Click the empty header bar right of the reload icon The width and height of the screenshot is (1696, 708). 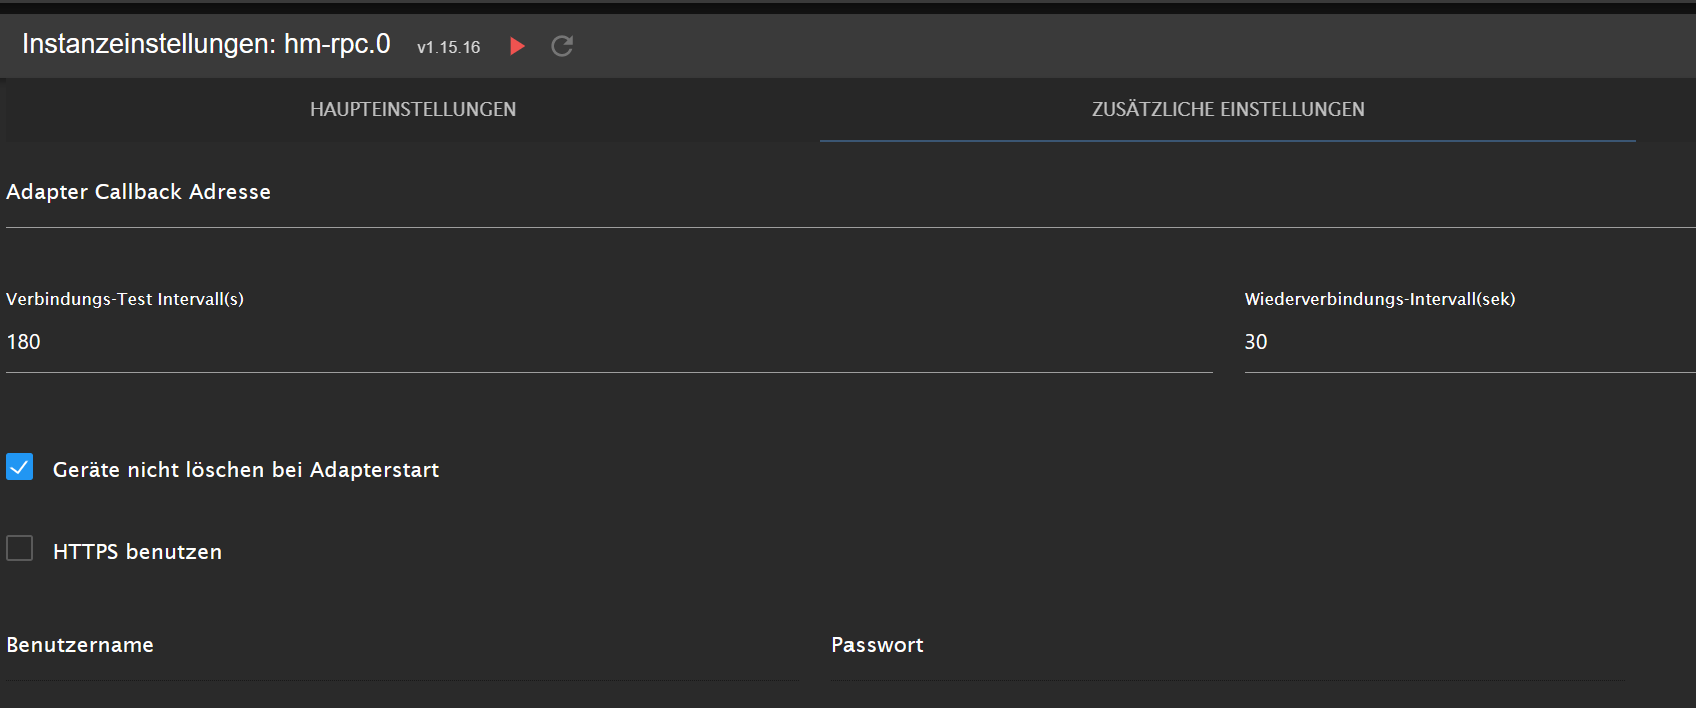point(1100,46)
